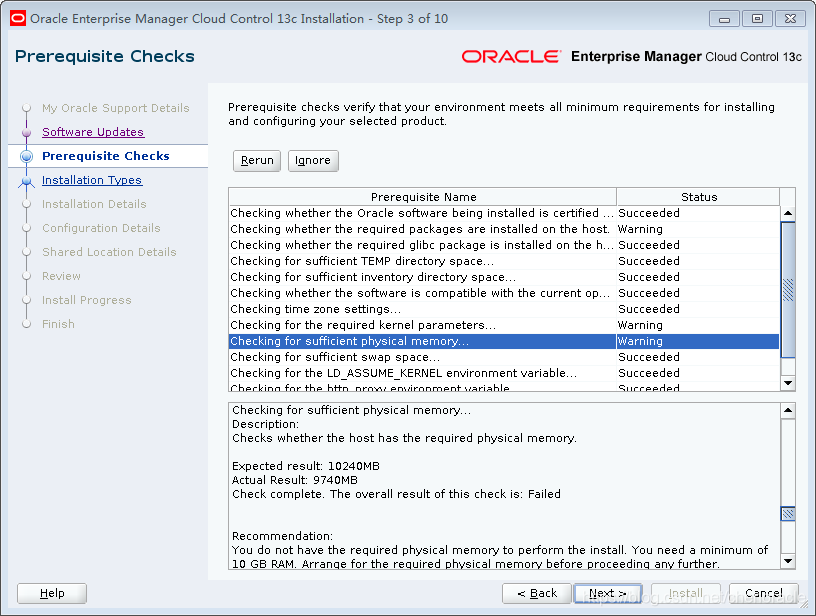Open the Installation Types step link

click(x=92, y=180)
